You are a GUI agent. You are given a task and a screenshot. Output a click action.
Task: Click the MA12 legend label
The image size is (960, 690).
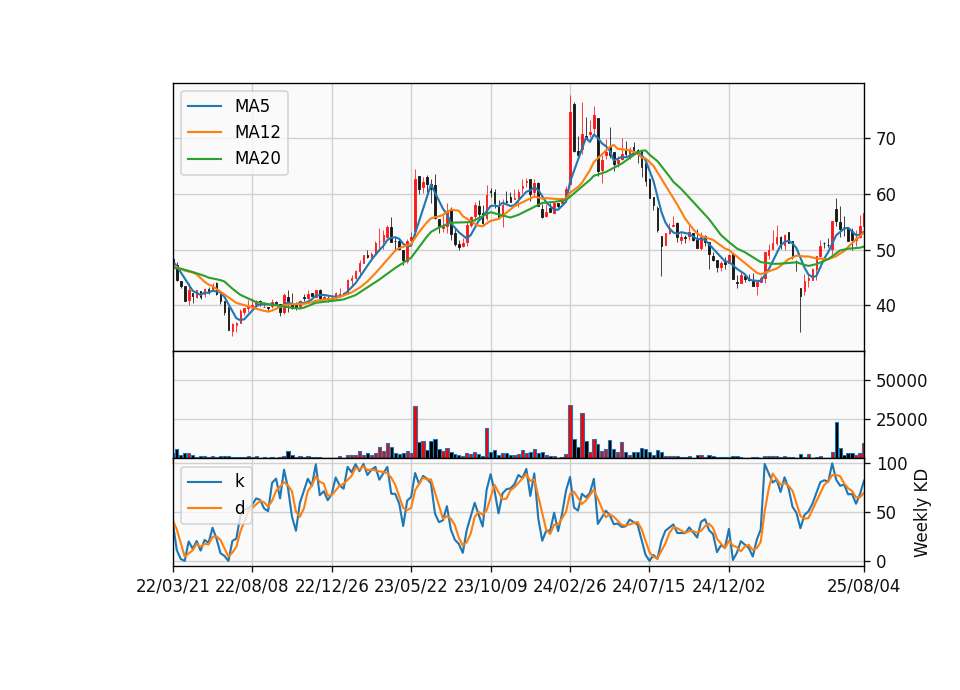coord(257,132)
